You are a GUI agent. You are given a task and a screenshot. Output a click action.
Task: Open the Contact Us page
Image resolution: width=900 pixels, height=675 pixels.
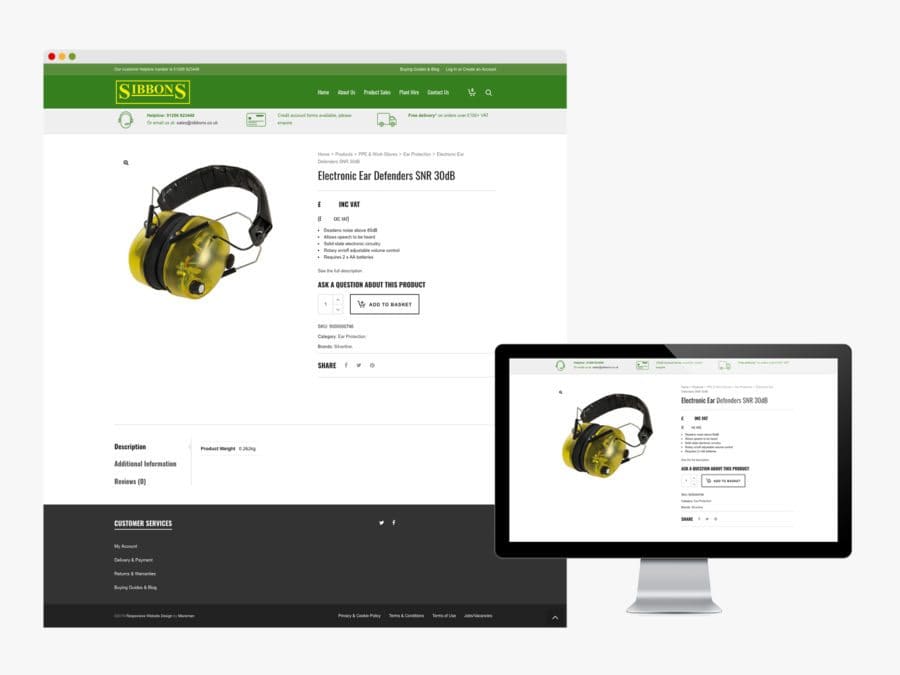click(438, 92)
